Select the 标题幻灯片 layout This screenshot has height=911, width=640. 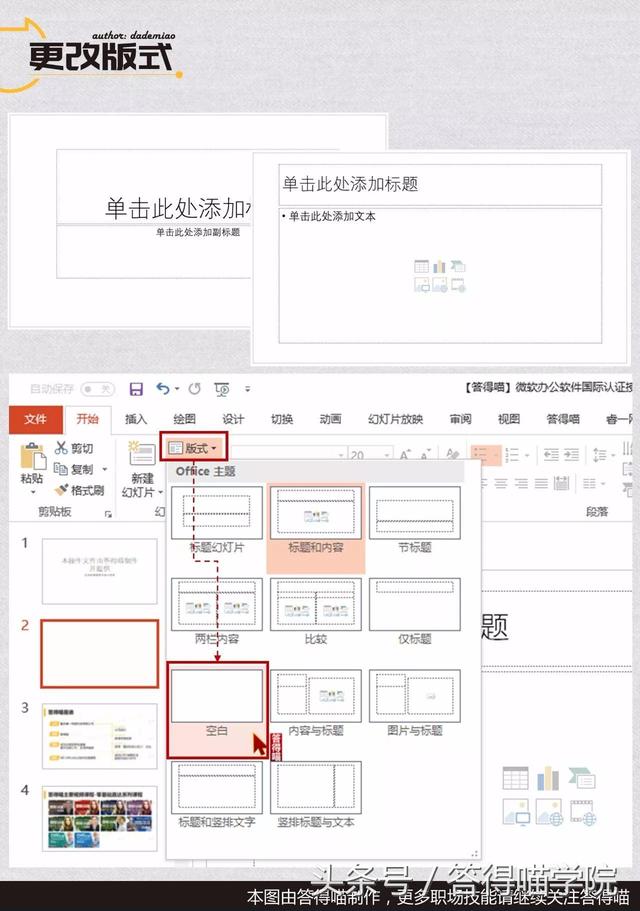coord(217,521)
